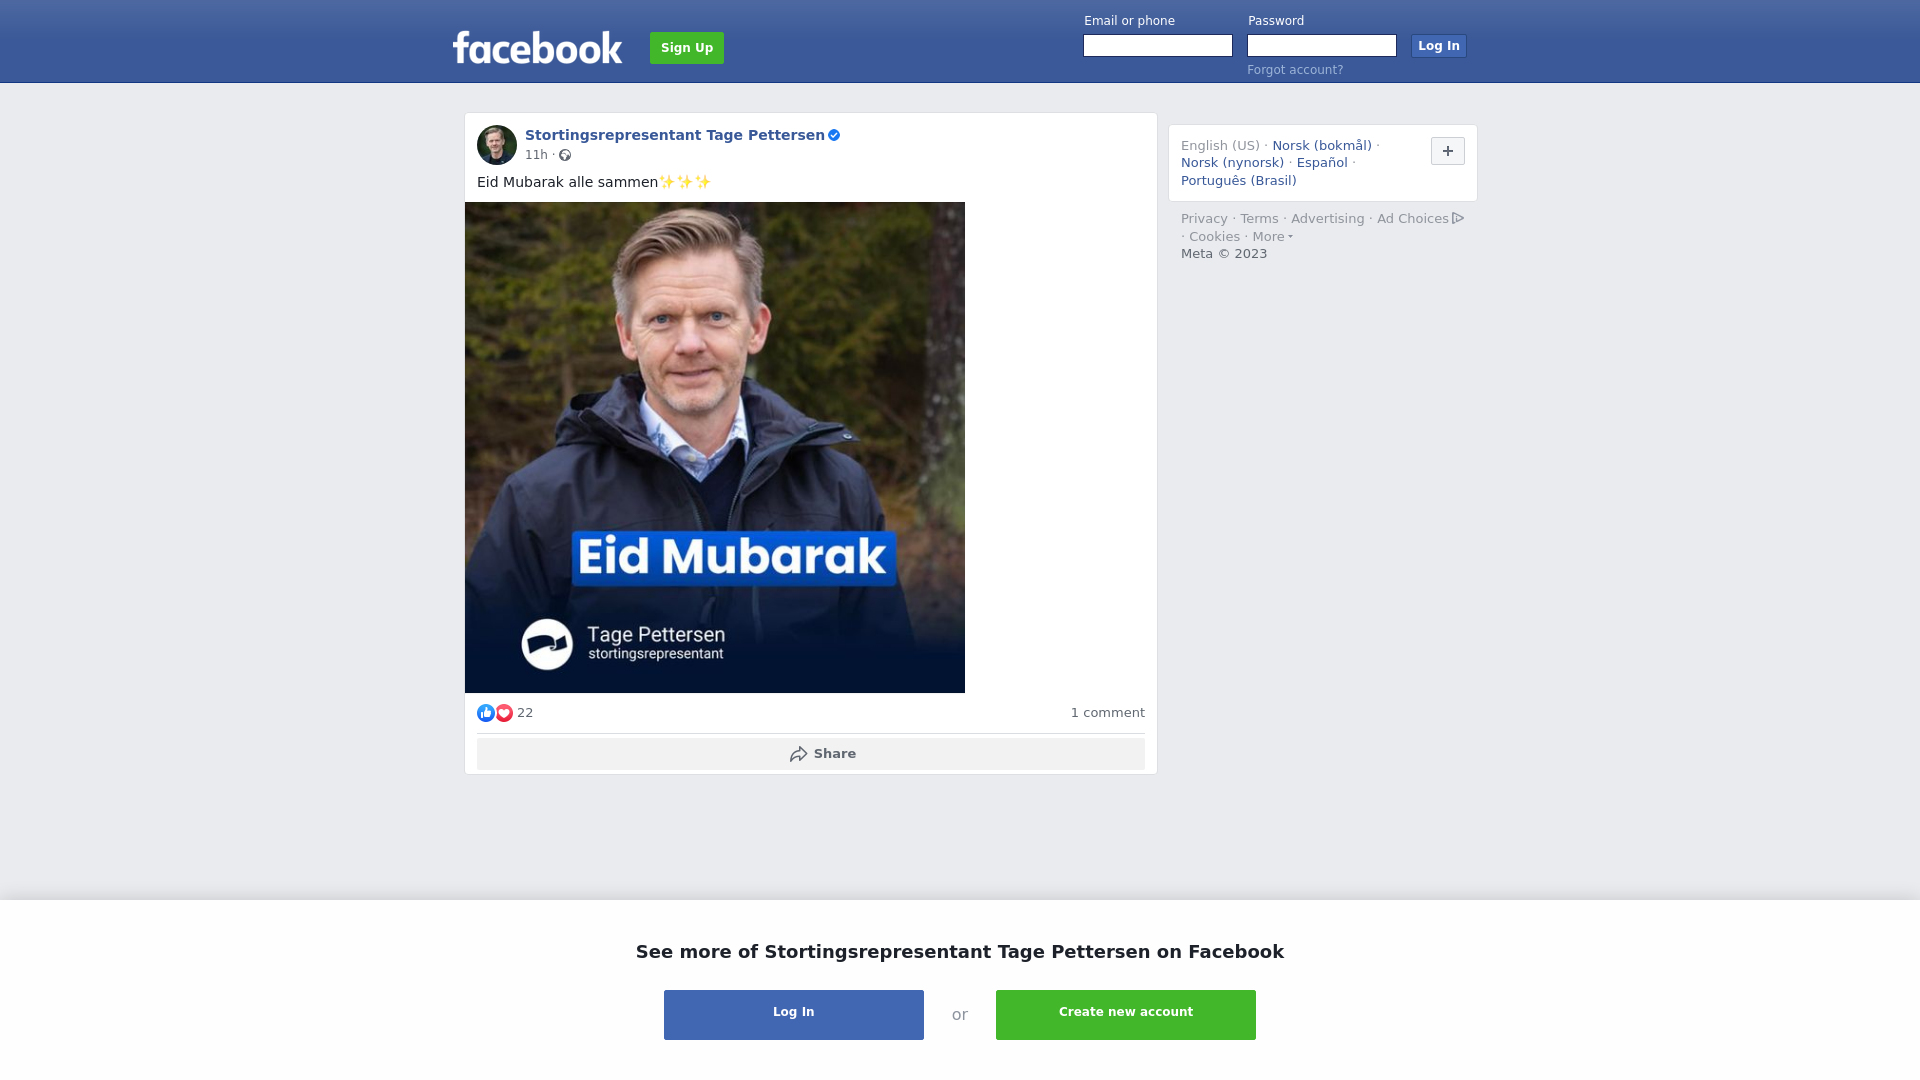1920x1080 pixels.
Task: Focus the Email or phone field
Action: [1158, 46]
